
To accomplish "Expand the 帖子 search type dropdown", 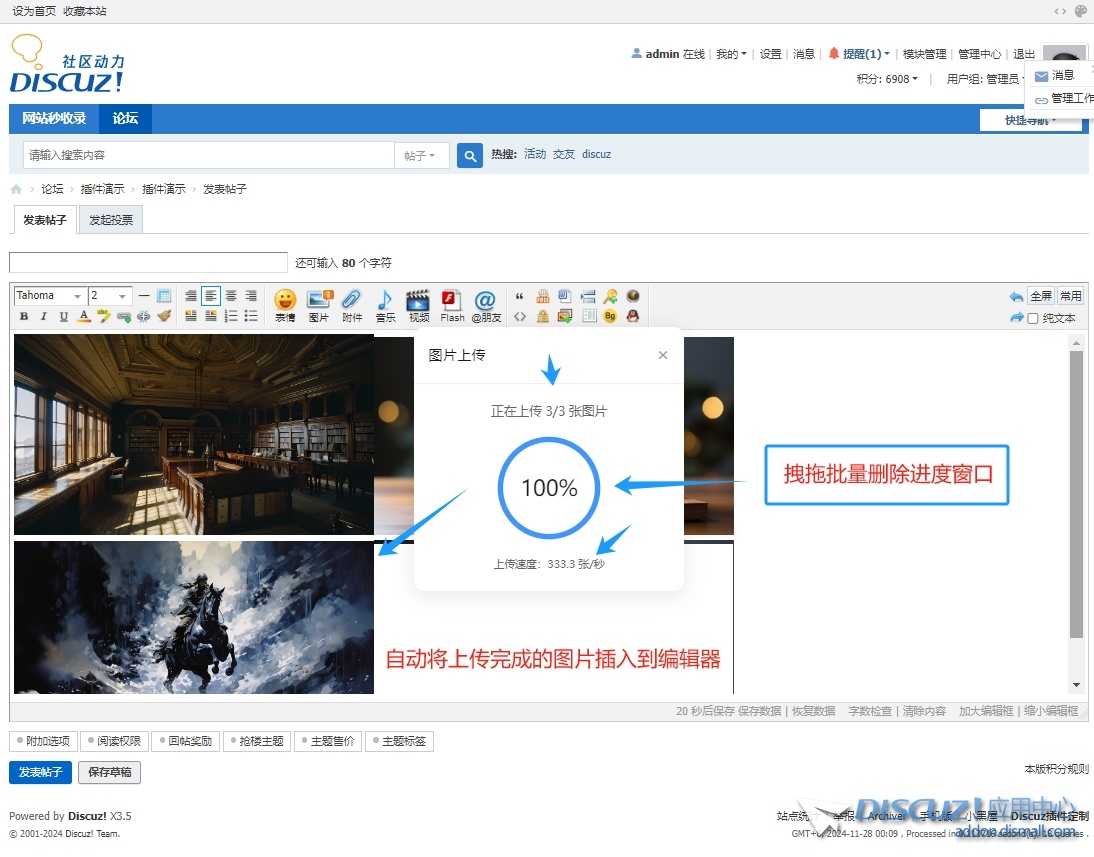I will click(421, 155).
